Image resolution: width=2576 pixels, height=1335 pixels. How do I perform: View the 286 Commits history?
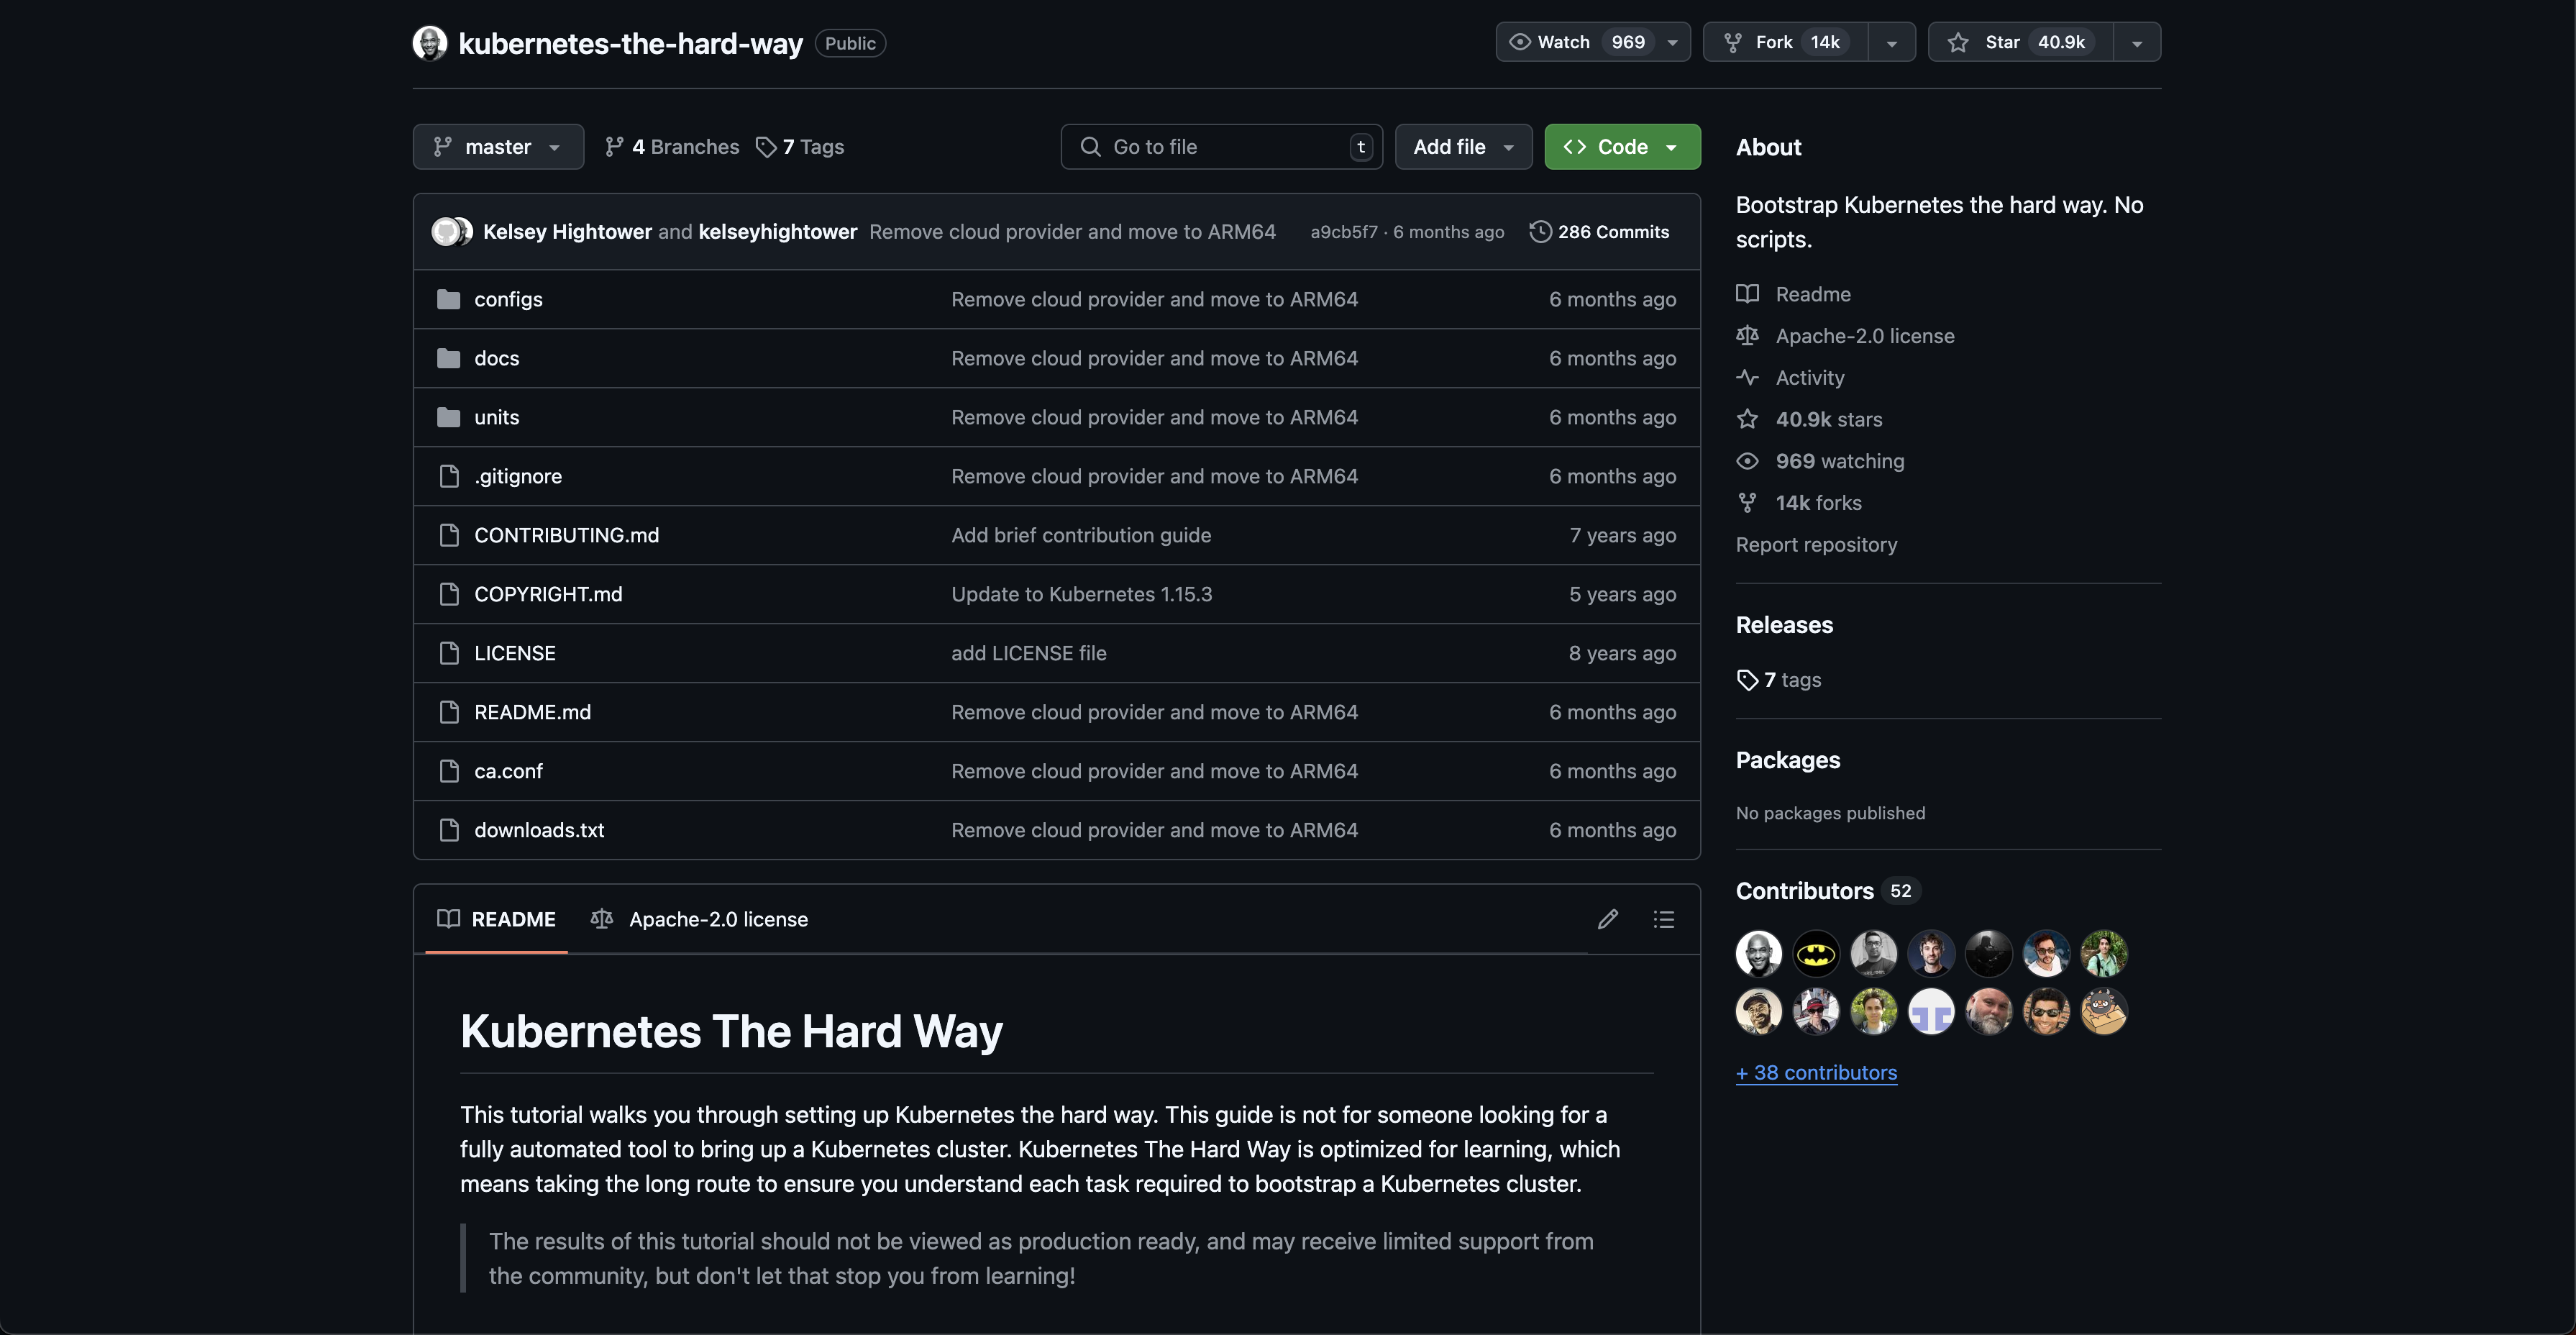coord(1599,232)
